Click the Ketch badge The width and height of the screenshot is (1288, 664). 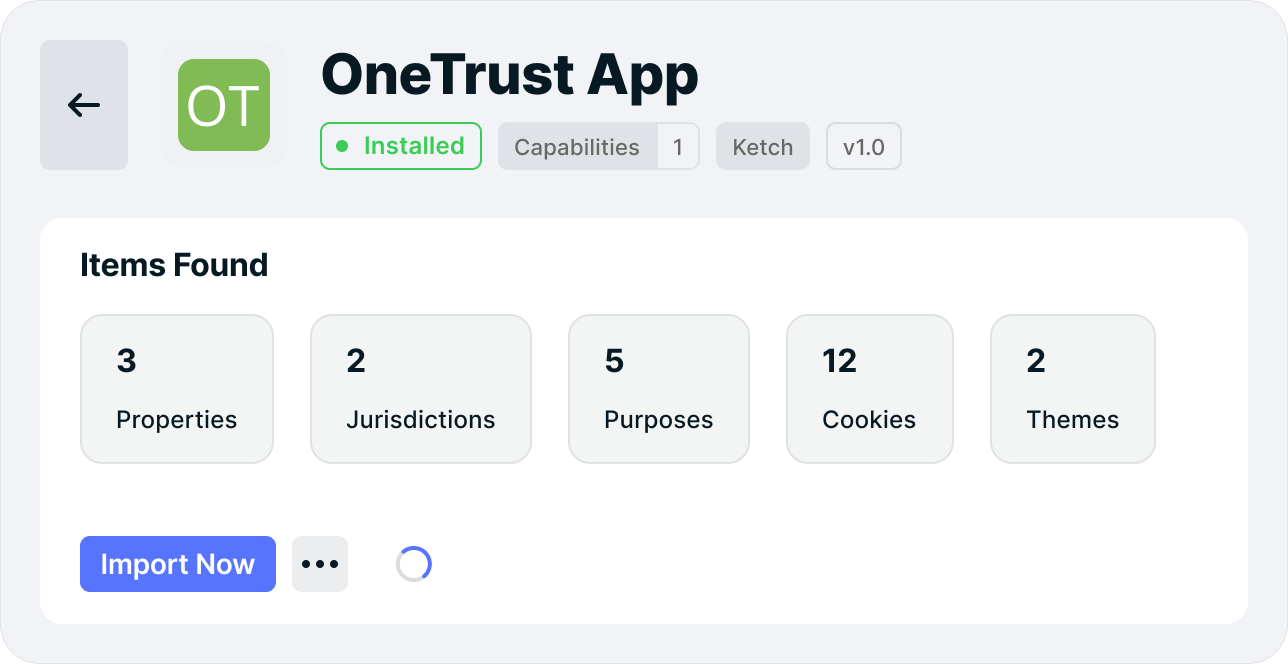pyautogui.click(x=762, y=146)
